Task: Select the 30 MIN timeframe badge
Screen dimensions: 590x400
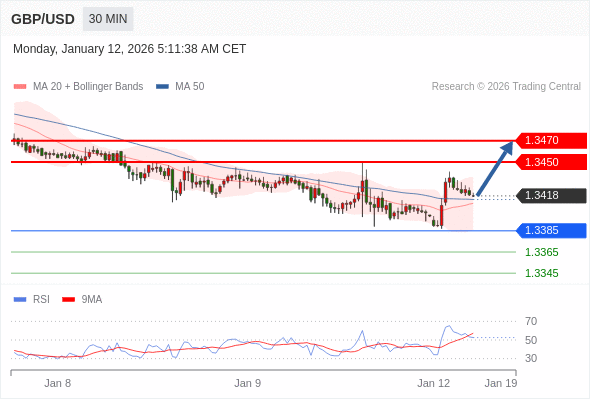Action: [x=108, y=19]
